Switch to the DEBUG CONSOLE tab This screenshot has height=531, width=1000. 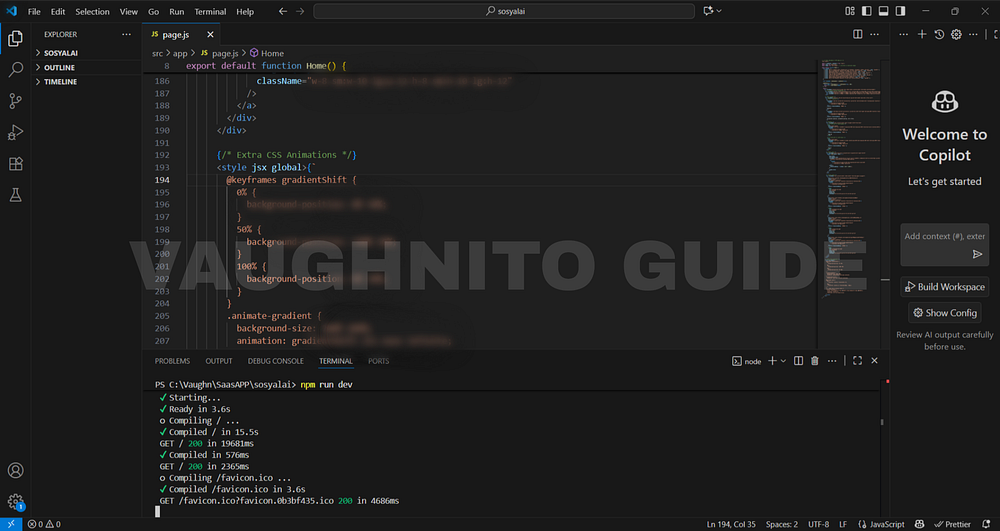pyautogui.click(x=276, y=361)
